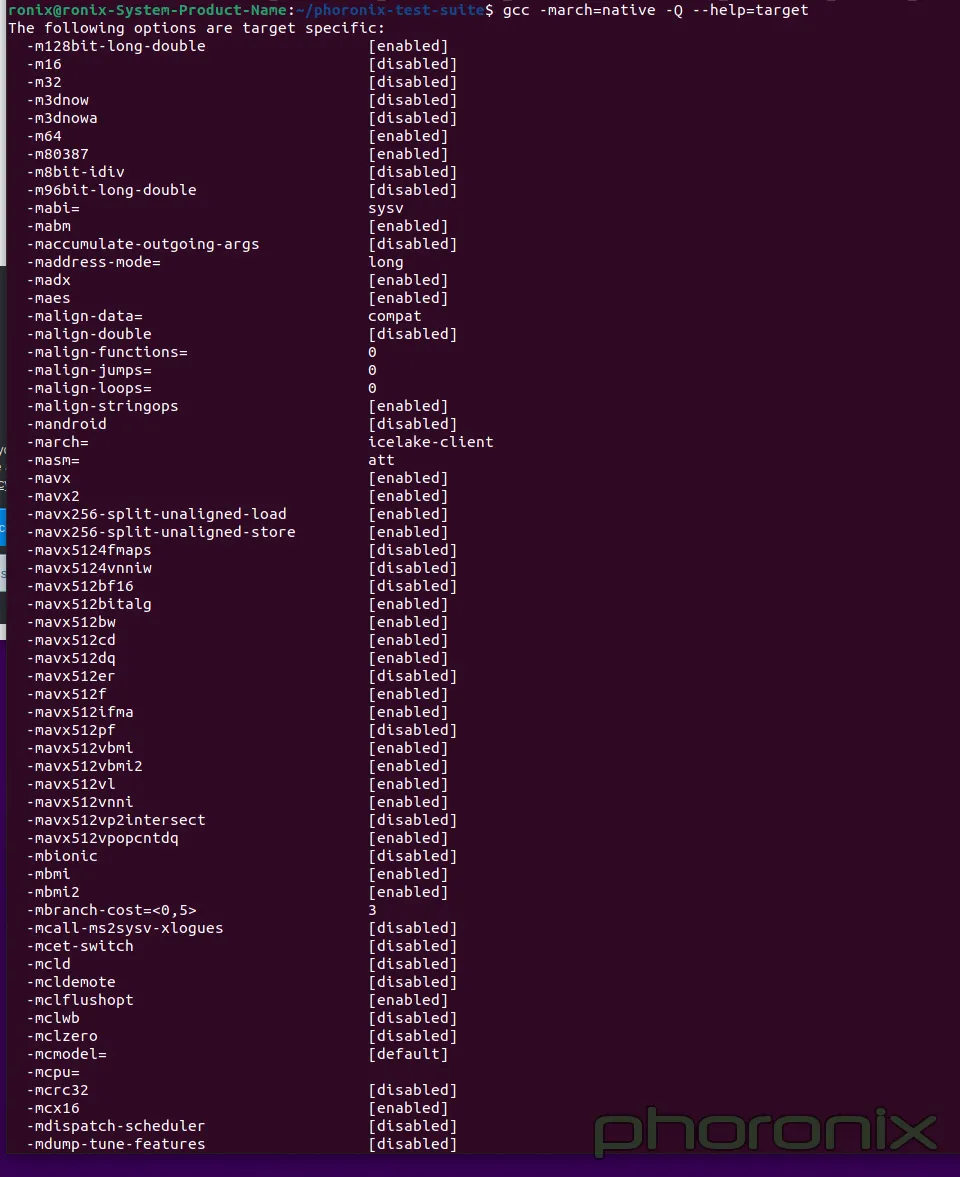
Task: Click the -mbranch-cost=<0,5> option text
Action: click(111, 911)
